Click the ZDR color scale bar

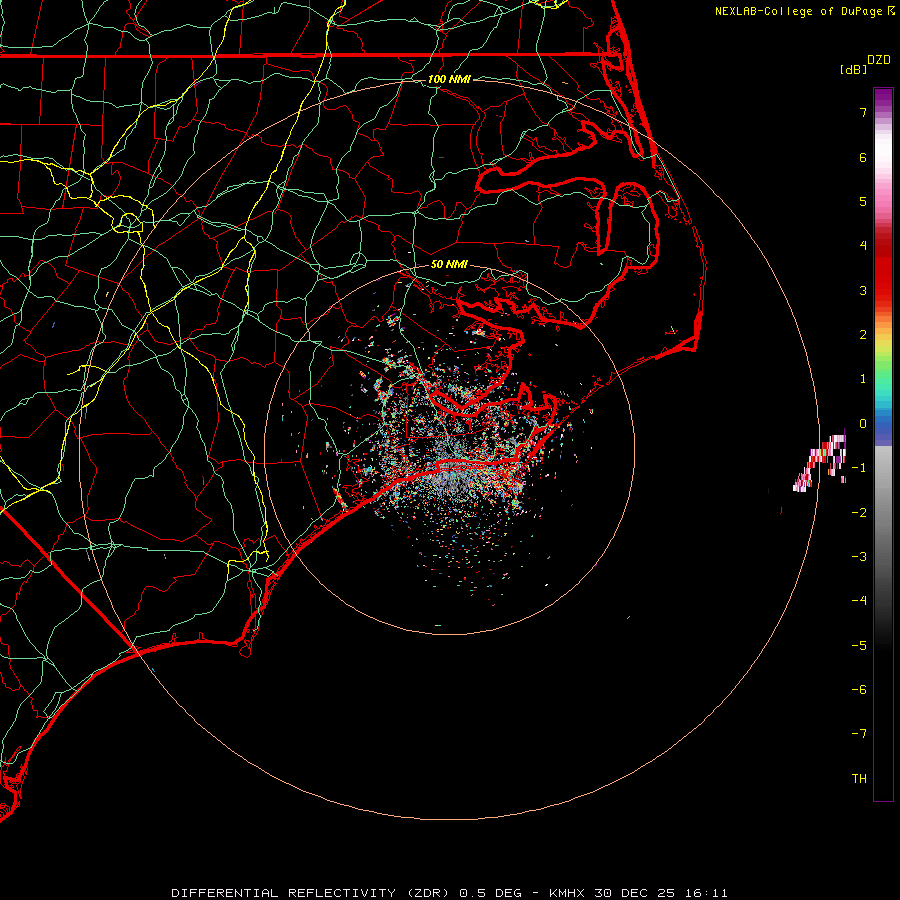tap(883, 444)
